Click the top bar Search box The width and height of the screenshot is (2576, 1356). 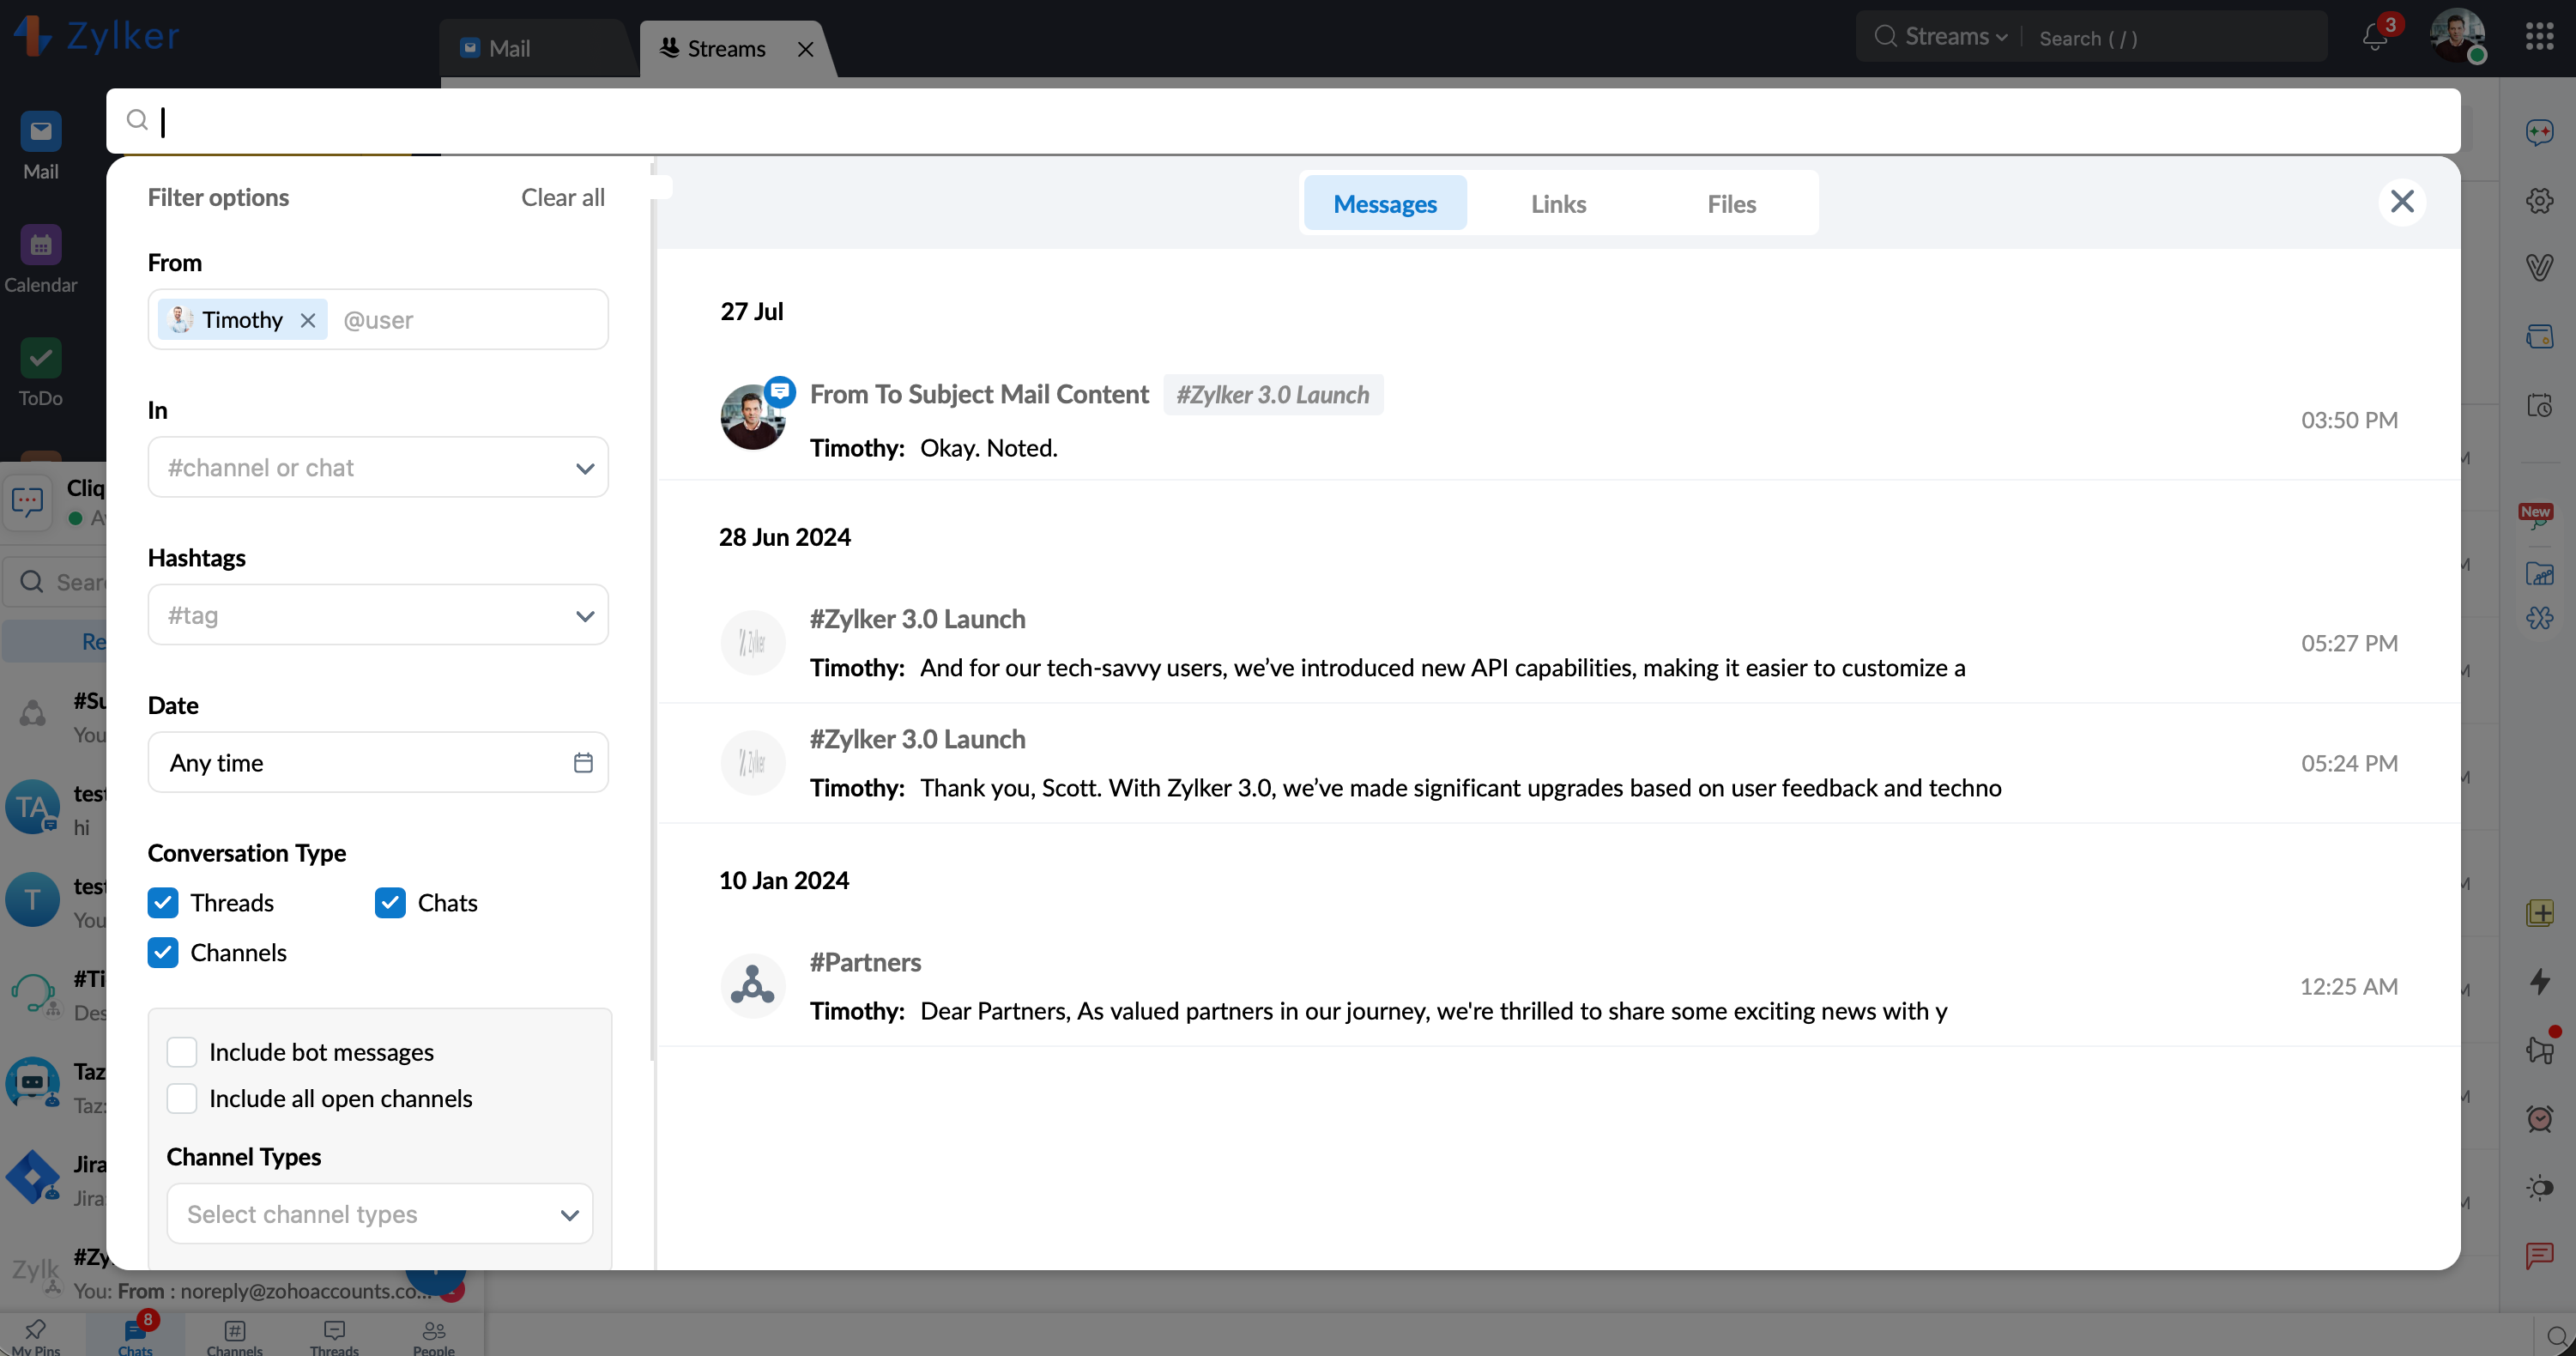pos(2170,38)
